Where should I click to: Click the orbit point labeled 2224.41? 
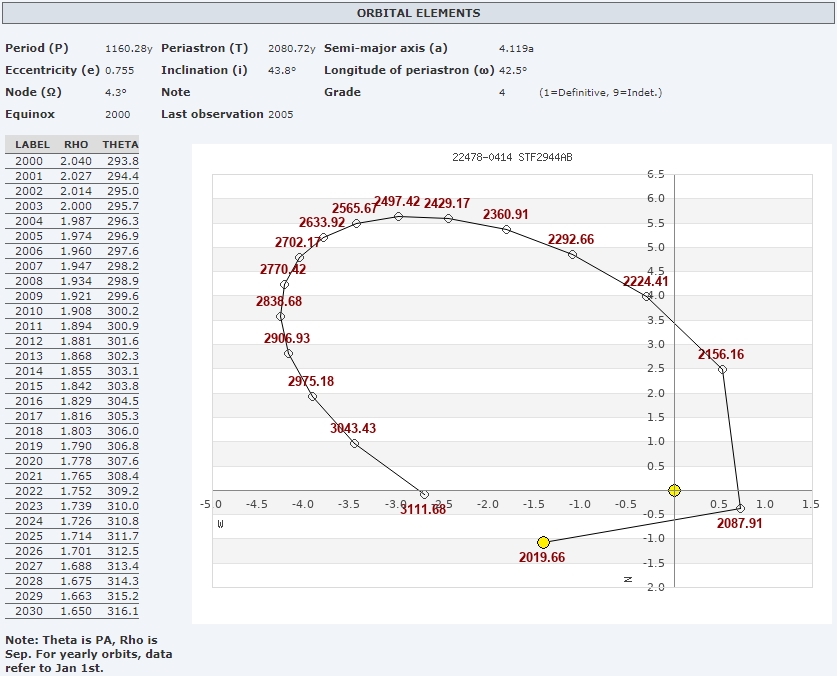[646, 296]
